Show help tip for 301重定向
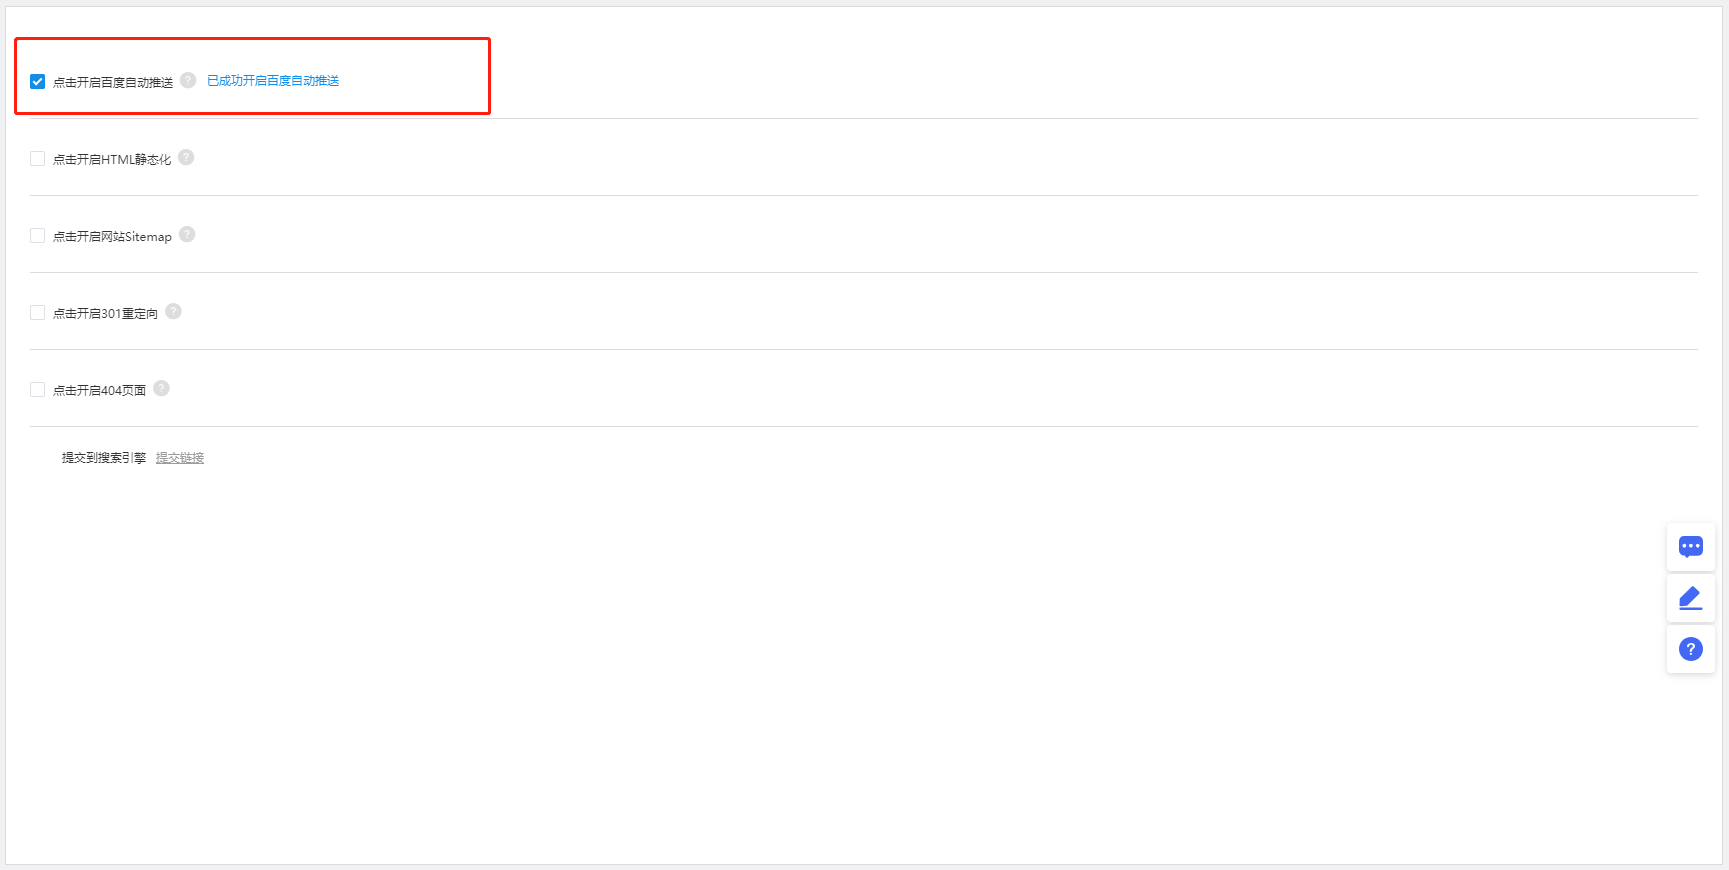Viewport: 1729px width, 870px height. point(173,311)
